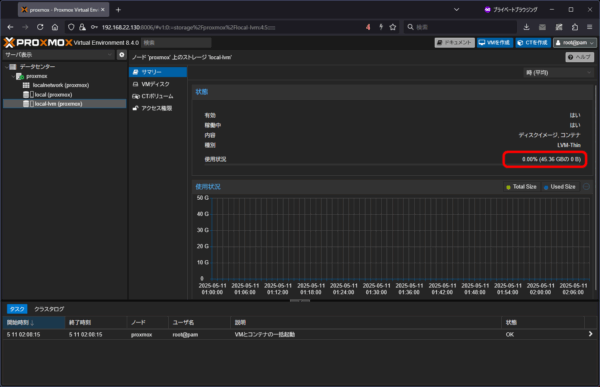This screenshot has height=387, width=600.
Task: Switch to the タスク log tab
Action: point(17,309)
